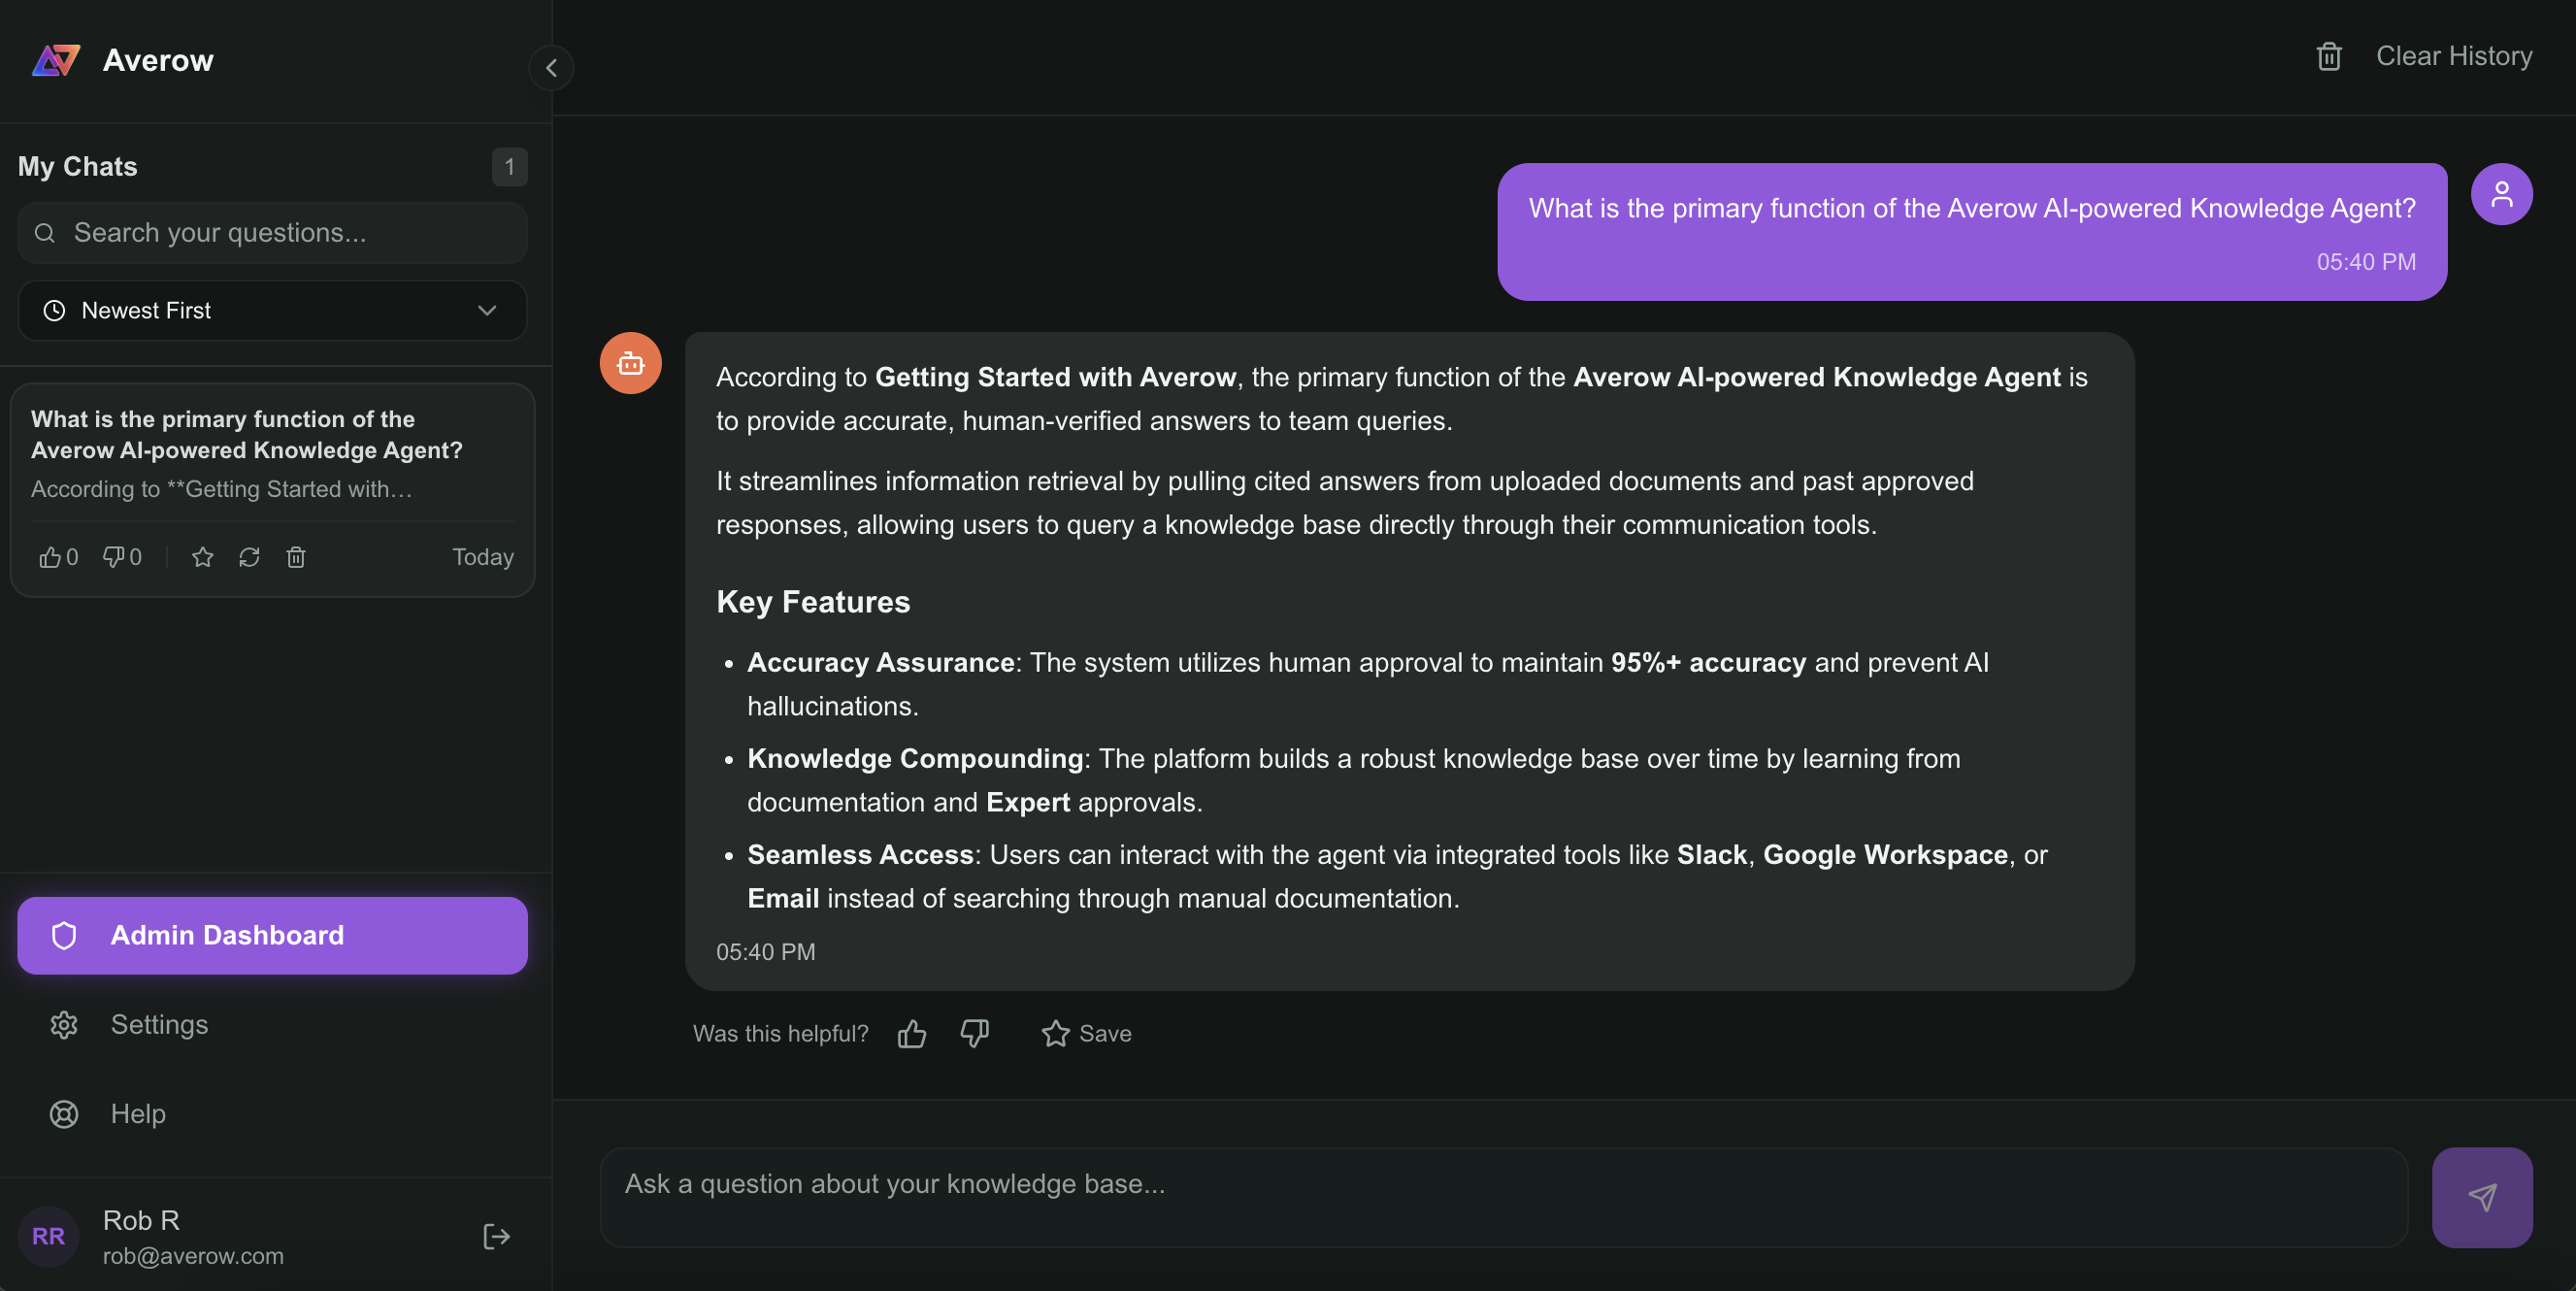The image size is (2576, 1291).
Task: Open Settings from the sidebar
Action: point(158,1024)
